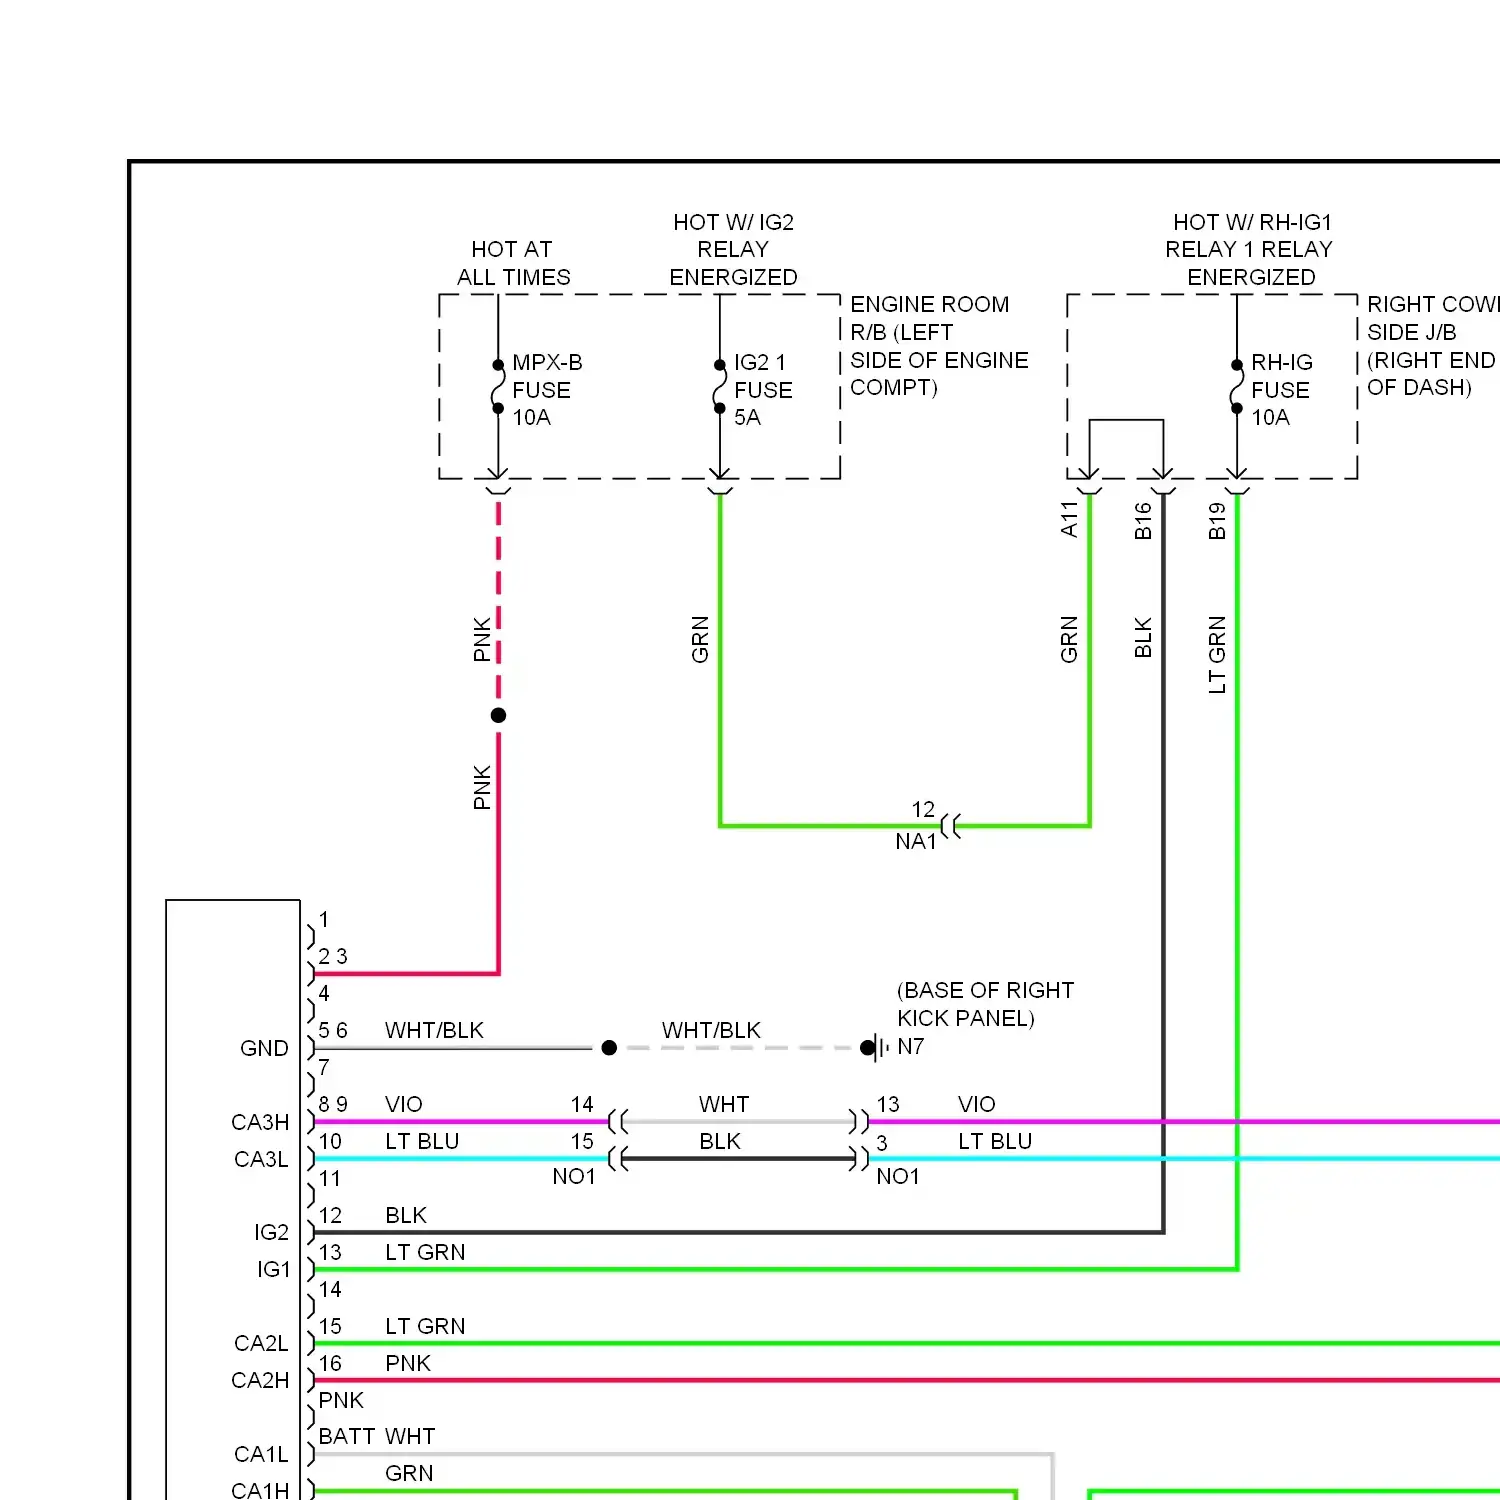Click the WHT label between NO1 connectors
This screenshot has height=1500, width=1500.
[x=724, y=1104]
